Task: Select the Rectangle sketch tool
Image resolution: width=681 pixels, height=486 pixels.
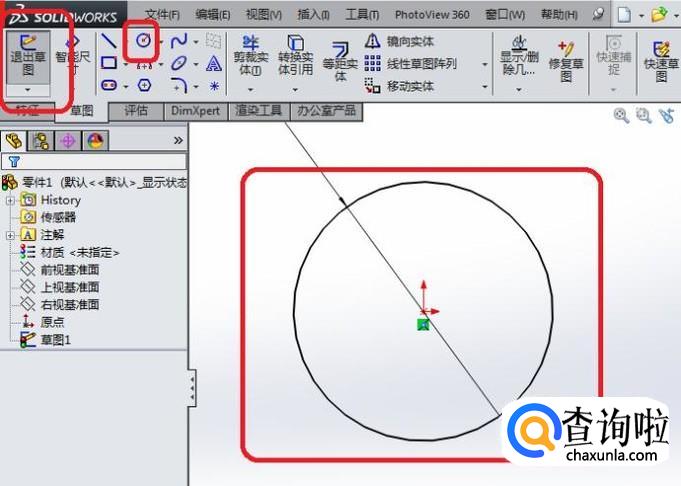Action: (109, 63)
